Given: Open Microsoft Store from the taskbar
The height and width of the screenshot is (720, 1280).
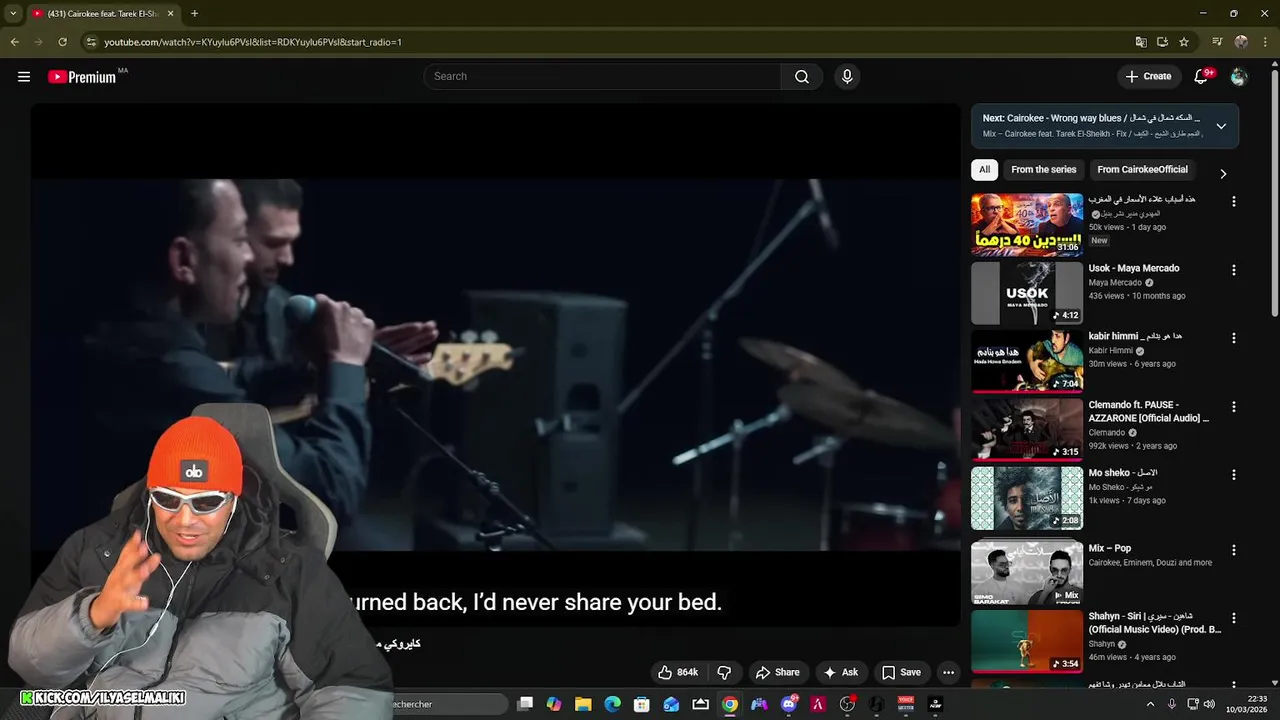Looking at the screenshot, I should (642, 704).
